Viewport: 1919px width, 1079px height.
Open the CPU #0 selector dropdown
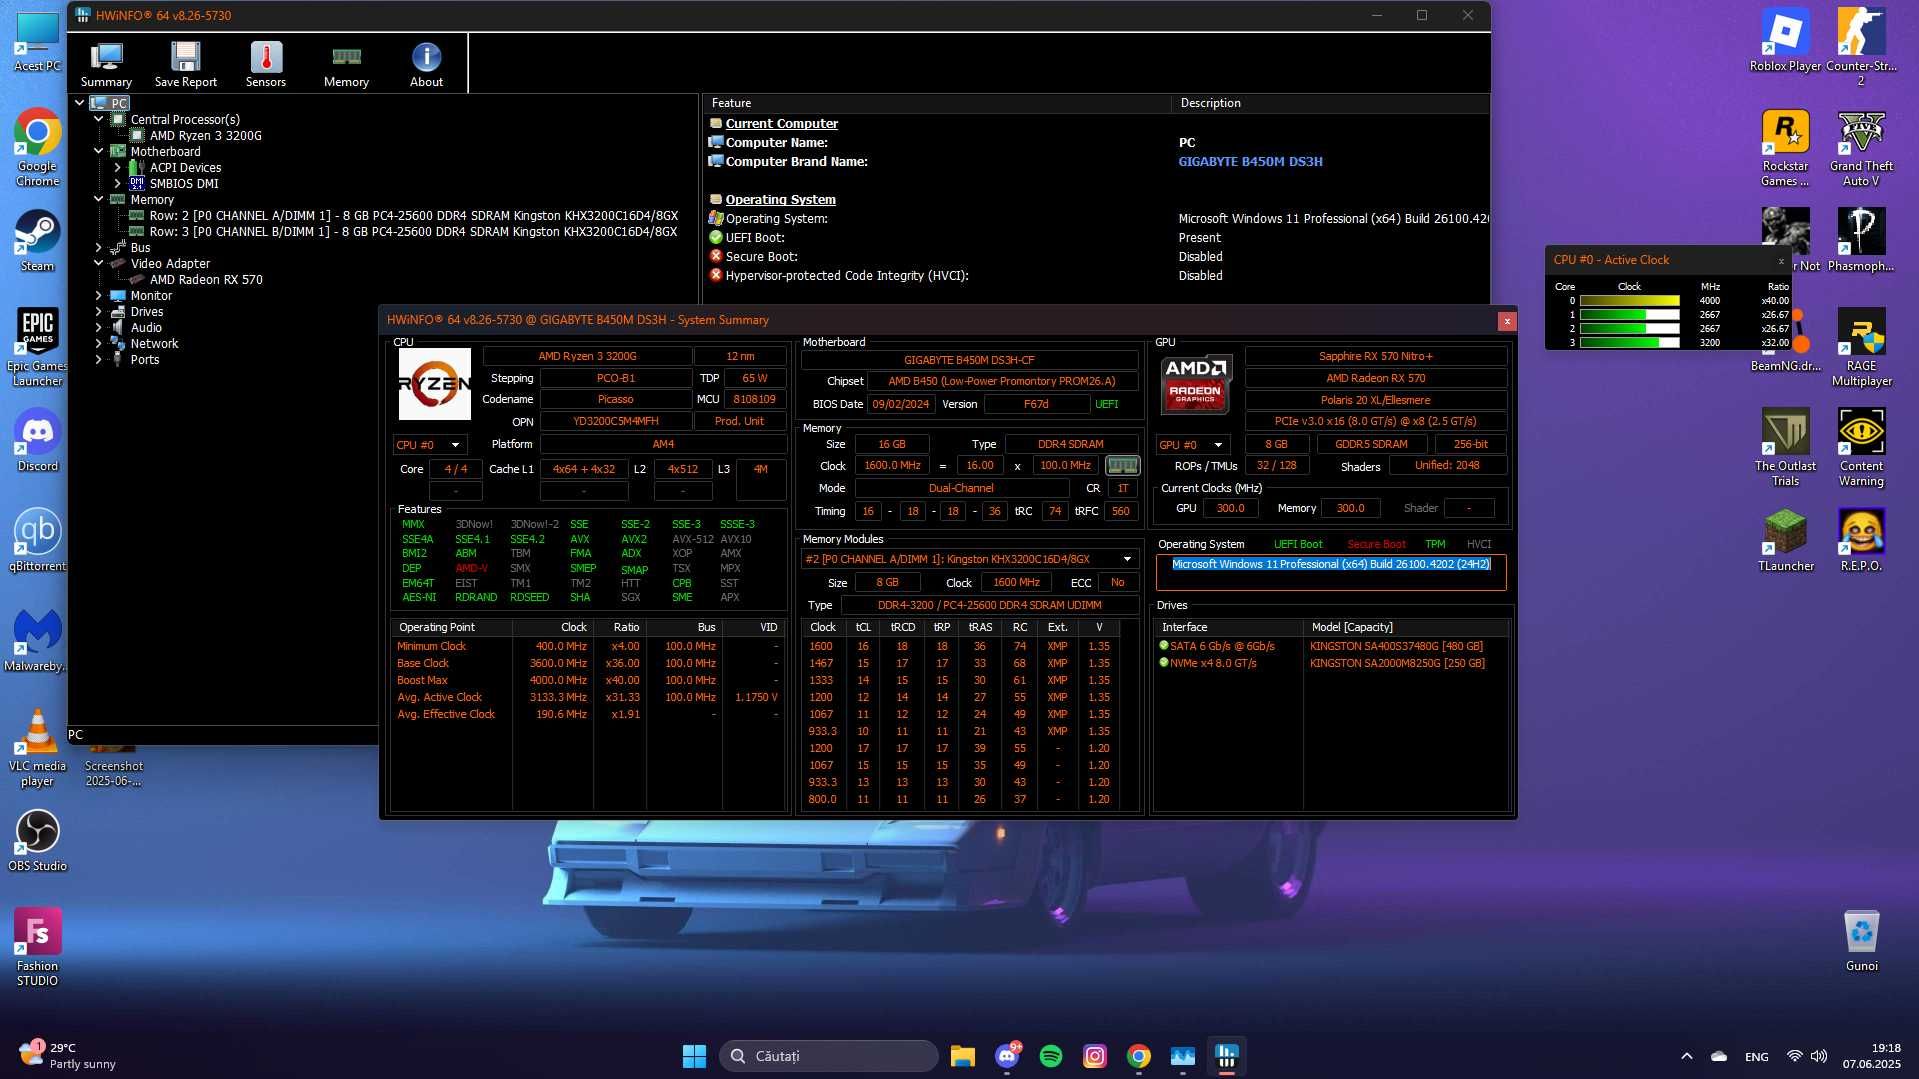(x=429, y=445)
